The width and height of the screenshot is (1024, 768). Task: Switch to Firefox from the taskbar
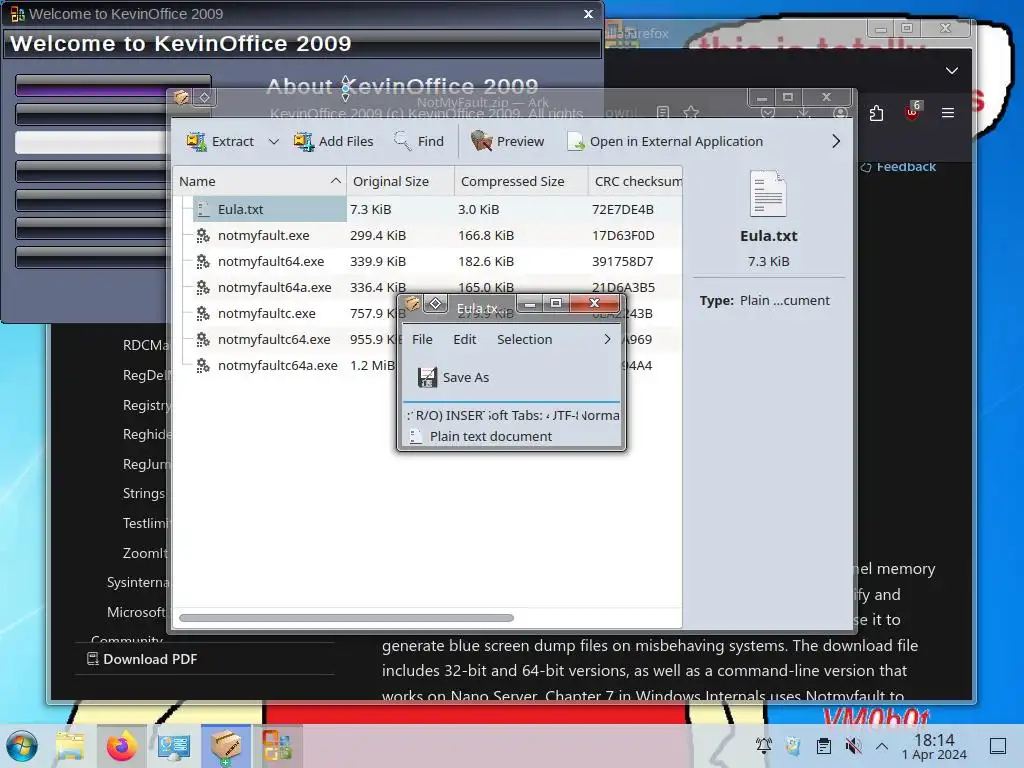[x=122, y=746]
